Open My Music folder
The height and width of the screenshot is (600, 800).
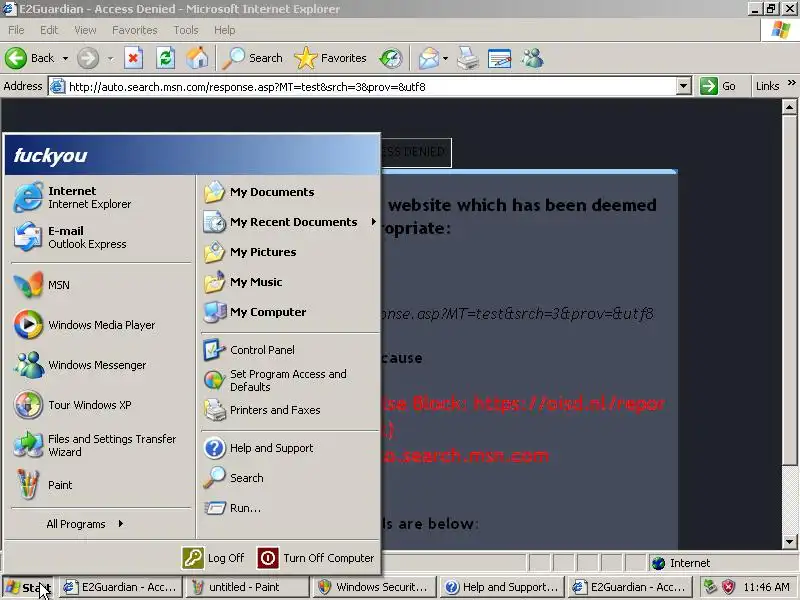[290, 282]
